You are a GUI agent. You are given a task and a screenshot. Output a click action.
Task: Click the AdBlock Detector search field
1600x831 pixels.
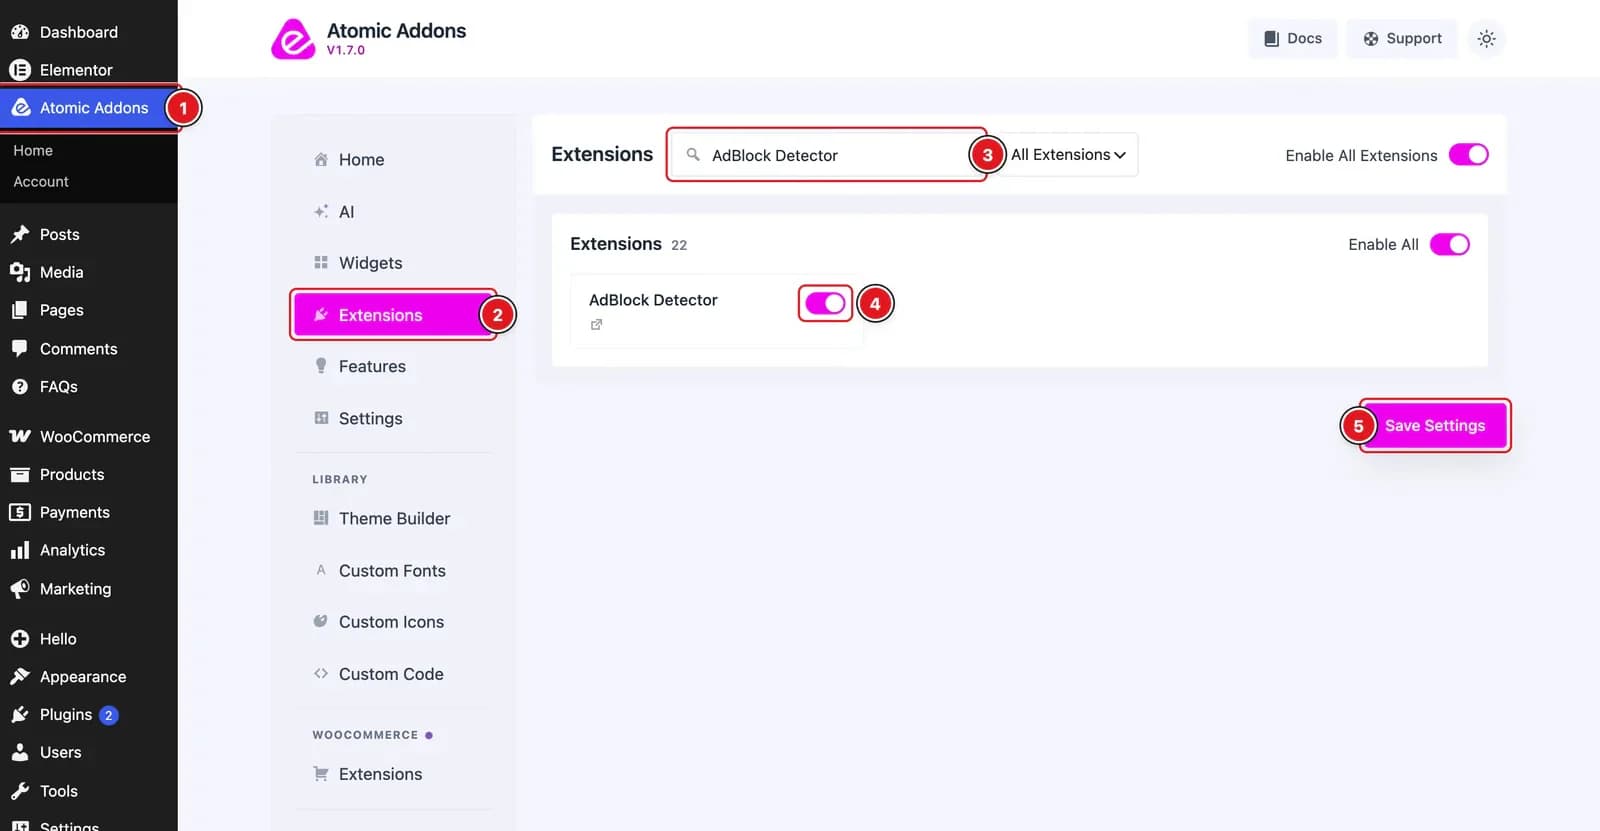pos(827,155)
